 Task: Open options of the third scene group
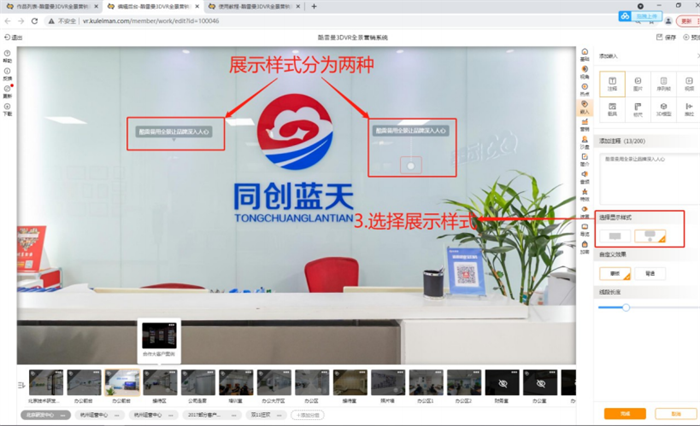[x=171, y=415]
